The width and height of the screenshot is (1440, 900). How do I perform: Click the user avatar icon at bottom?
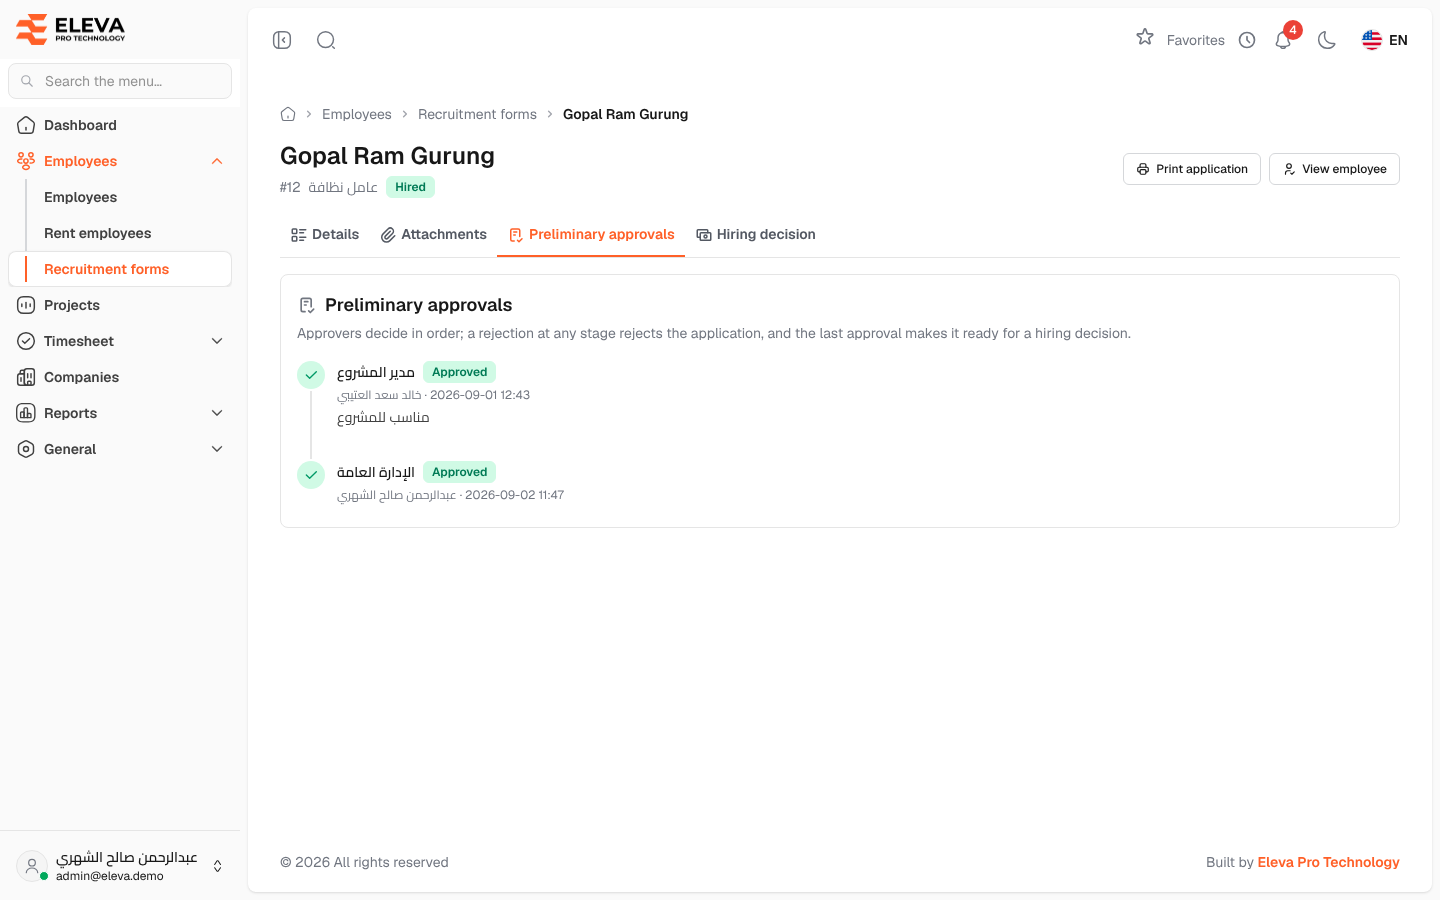(x=32, y=866)
